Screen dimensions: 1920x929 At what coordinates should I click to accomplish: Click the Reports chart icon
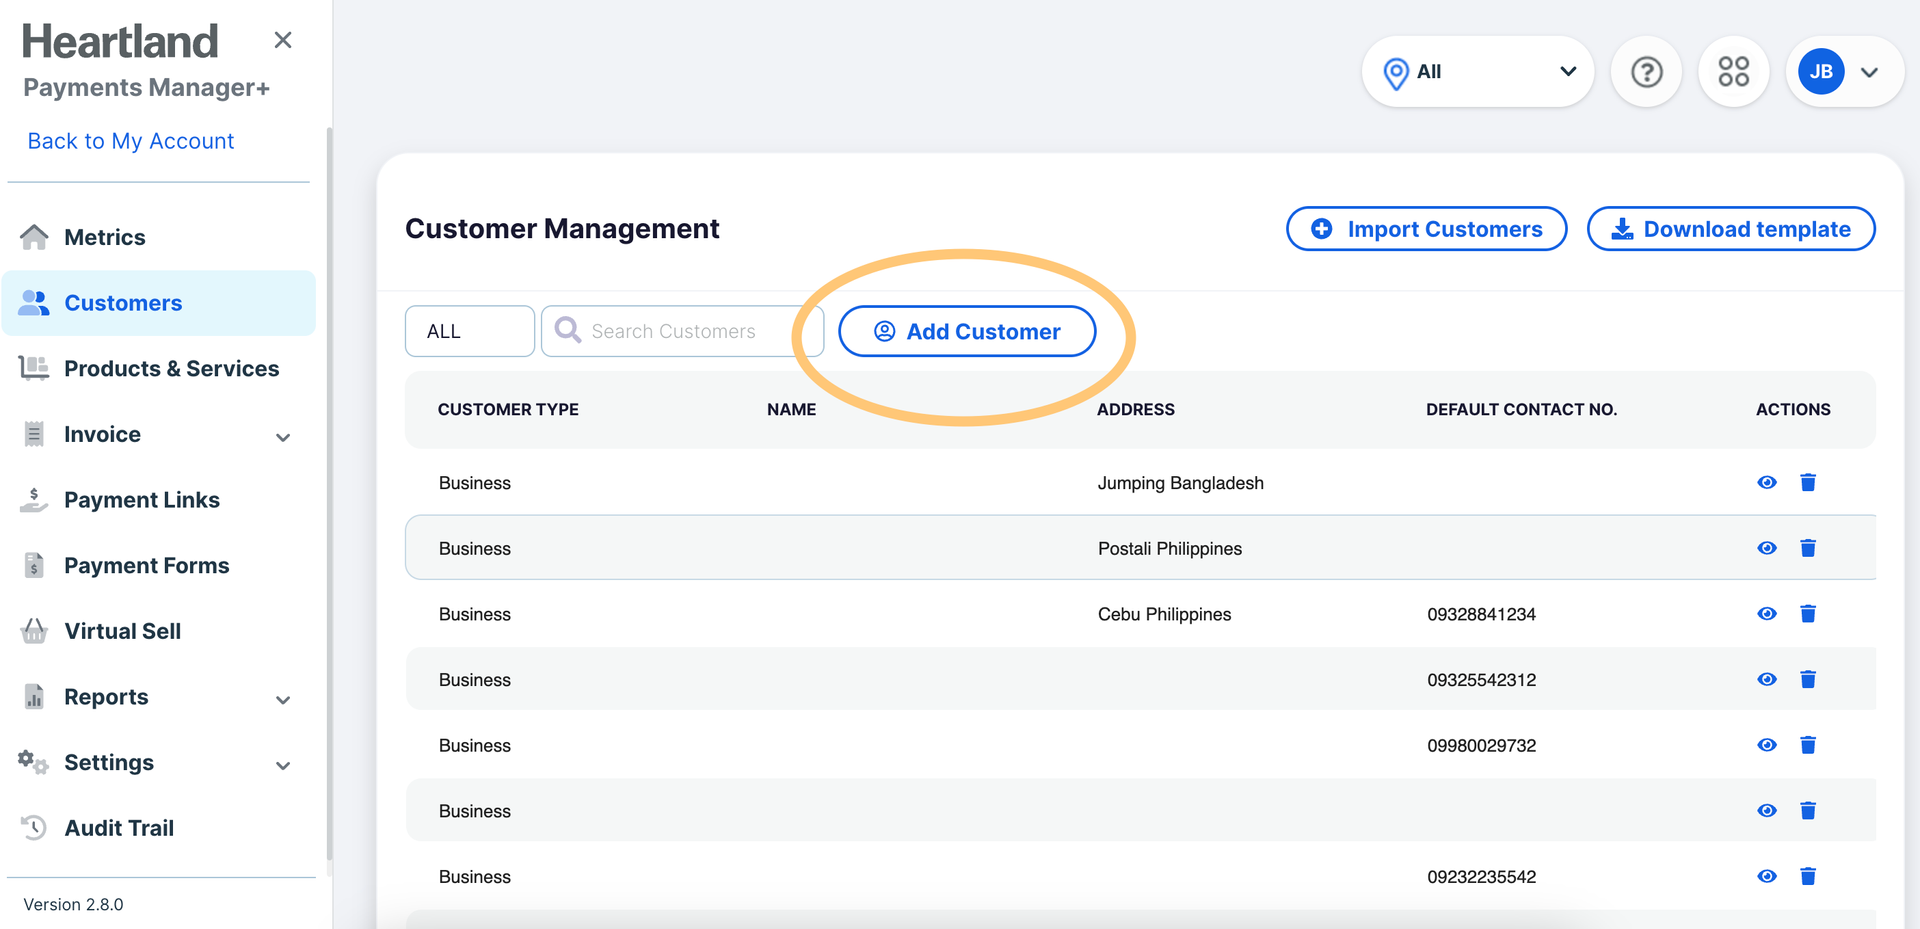(x=34, y=697)
